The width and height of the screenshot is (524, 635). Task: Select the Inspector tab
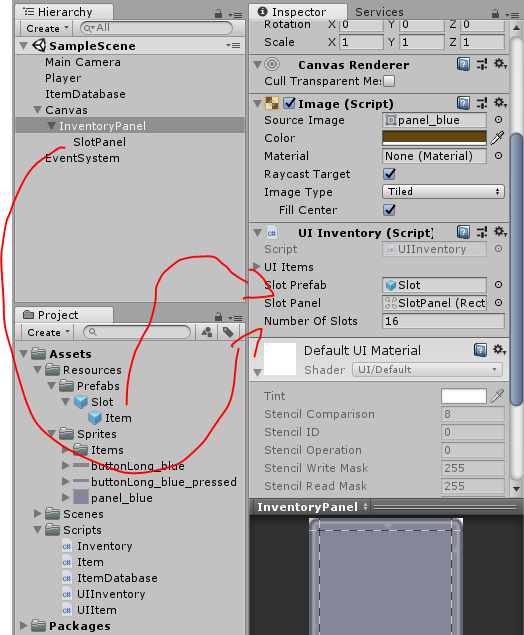(298, 12)
